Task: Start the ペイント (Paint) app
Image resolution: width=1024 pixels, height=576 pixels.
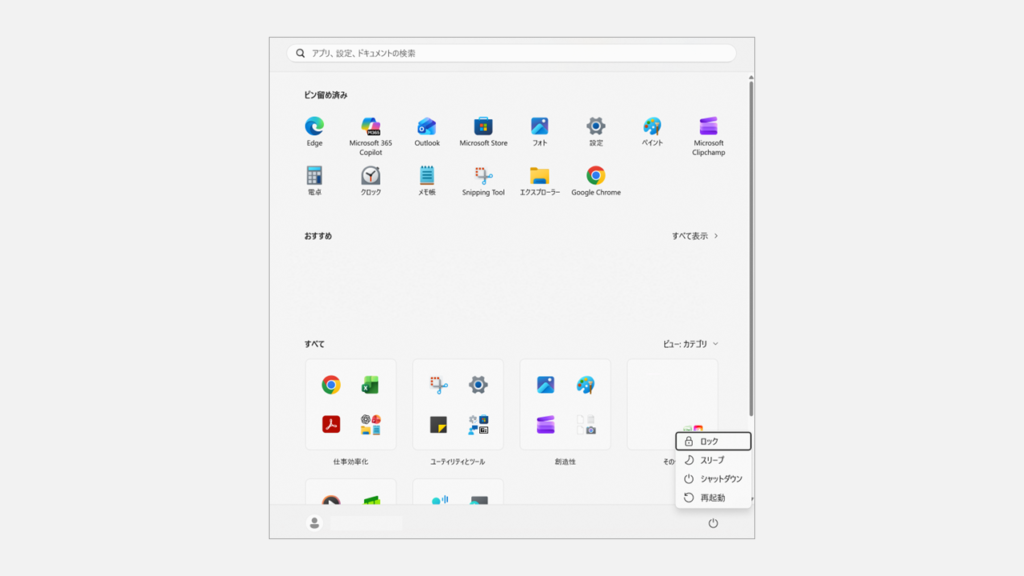Action: 652,128
